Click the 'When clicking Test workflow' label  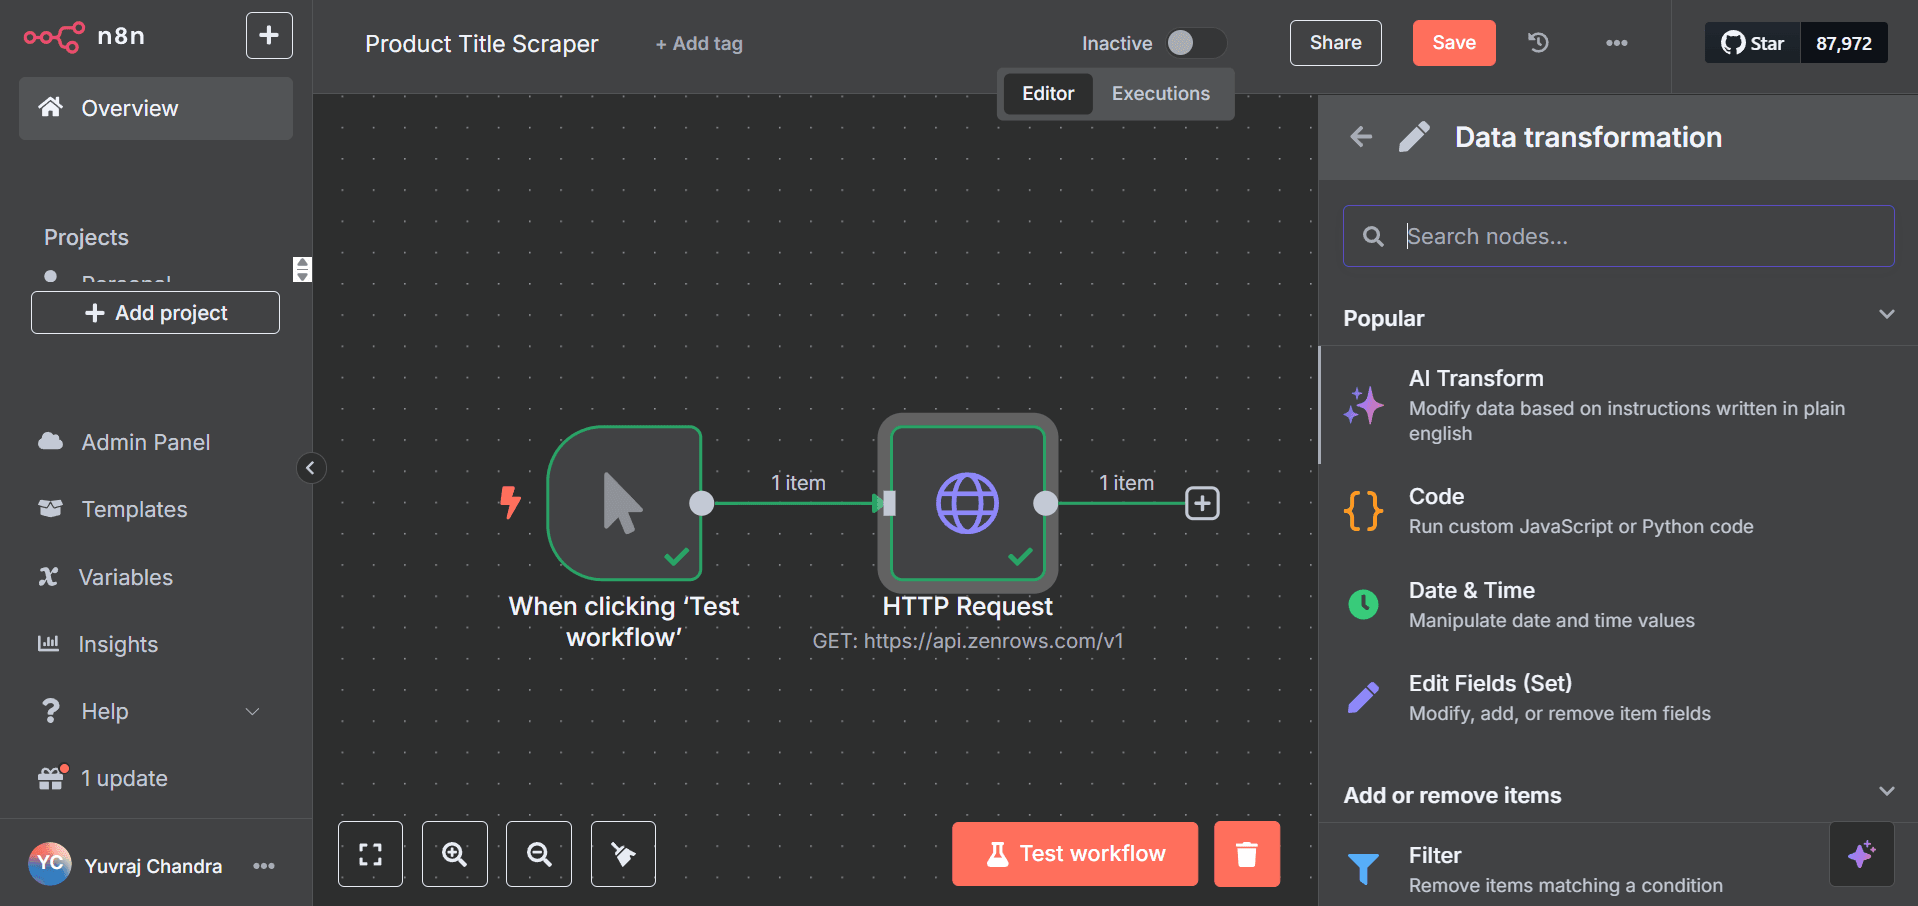(624, 621)
